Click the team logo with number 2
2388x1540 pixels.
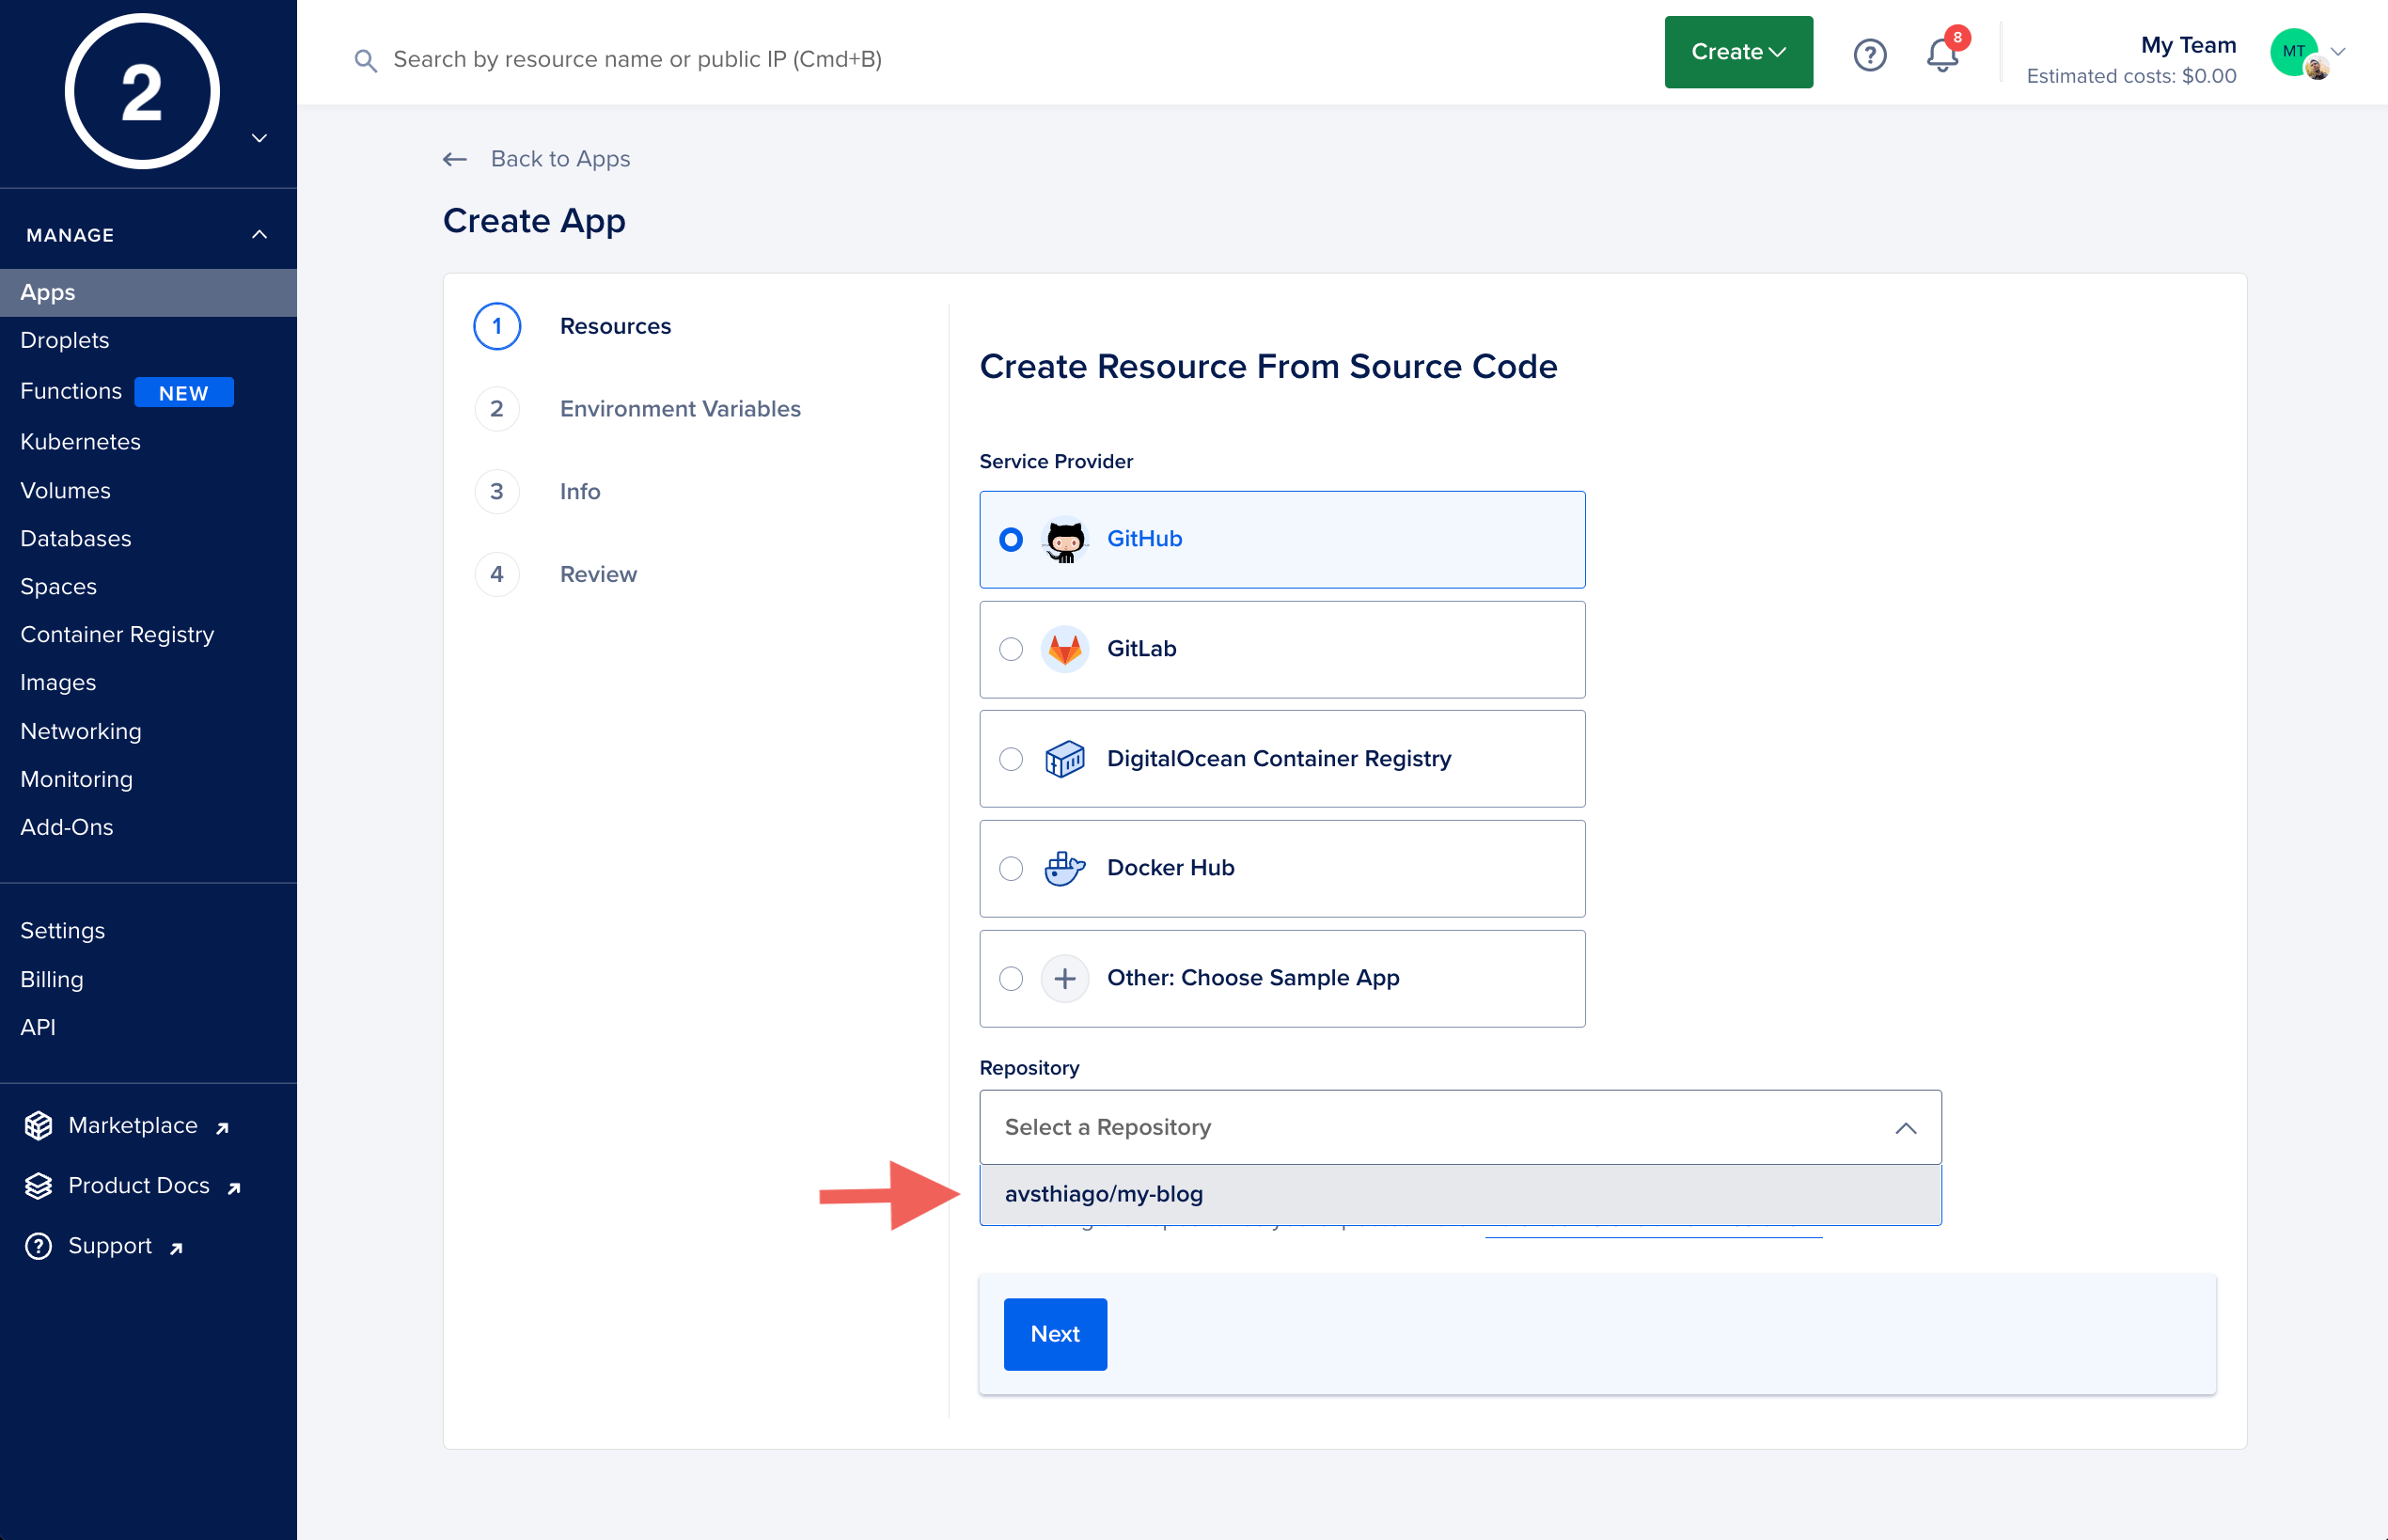142,92
